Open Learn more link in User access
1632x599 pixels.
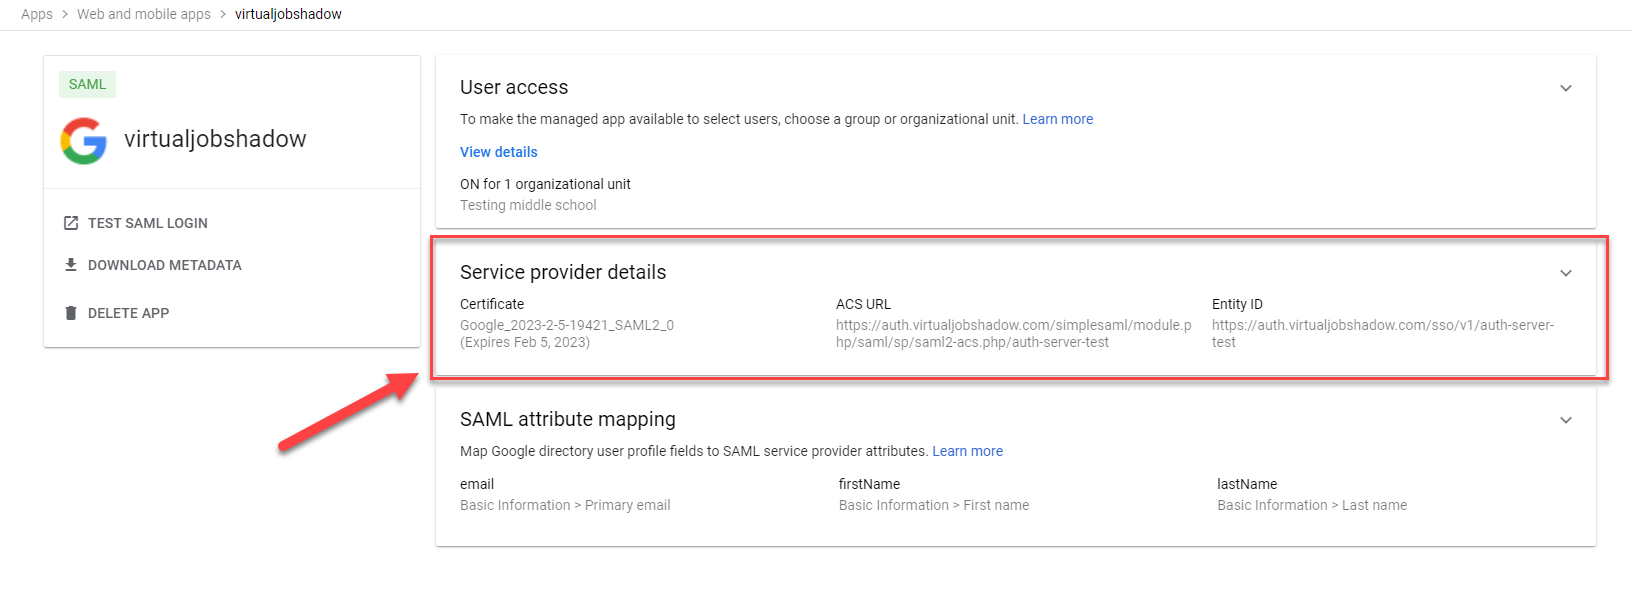pyautogui.click(x=1058, y=119)
